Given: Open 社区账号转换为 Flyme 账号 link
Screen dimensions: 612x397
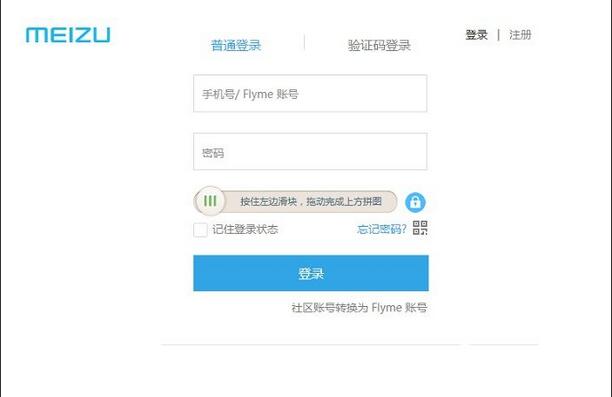Looking at the screenshot, I should (x=359, y=308).
